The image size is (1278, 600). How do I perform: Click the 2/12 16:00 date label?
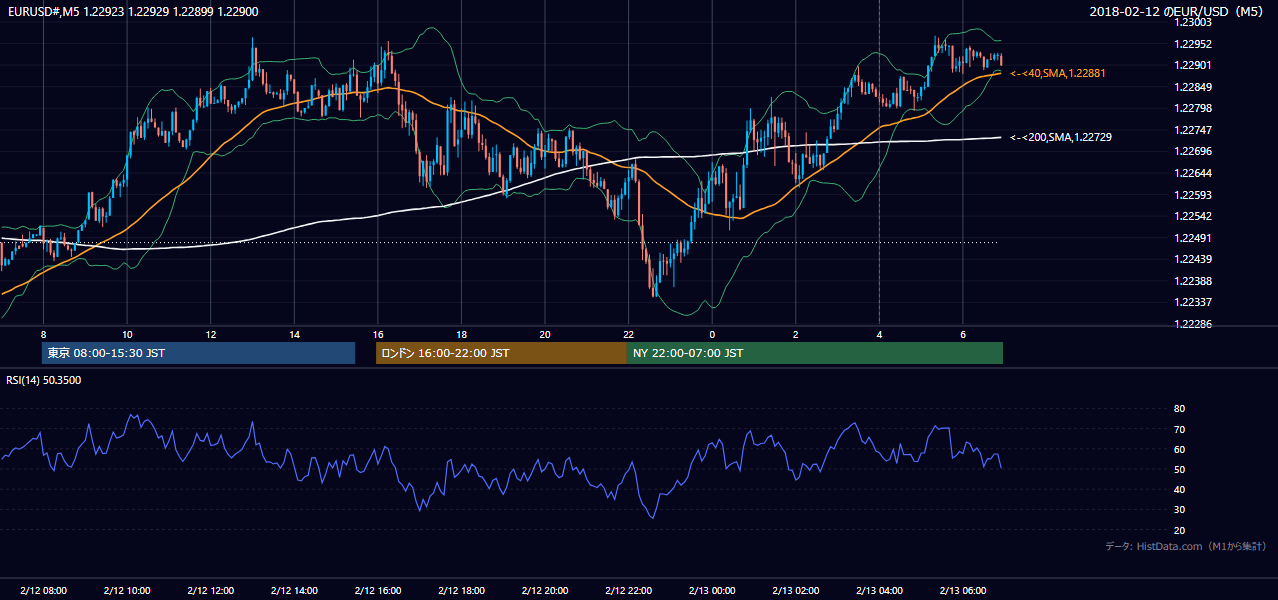click(378, 591)
